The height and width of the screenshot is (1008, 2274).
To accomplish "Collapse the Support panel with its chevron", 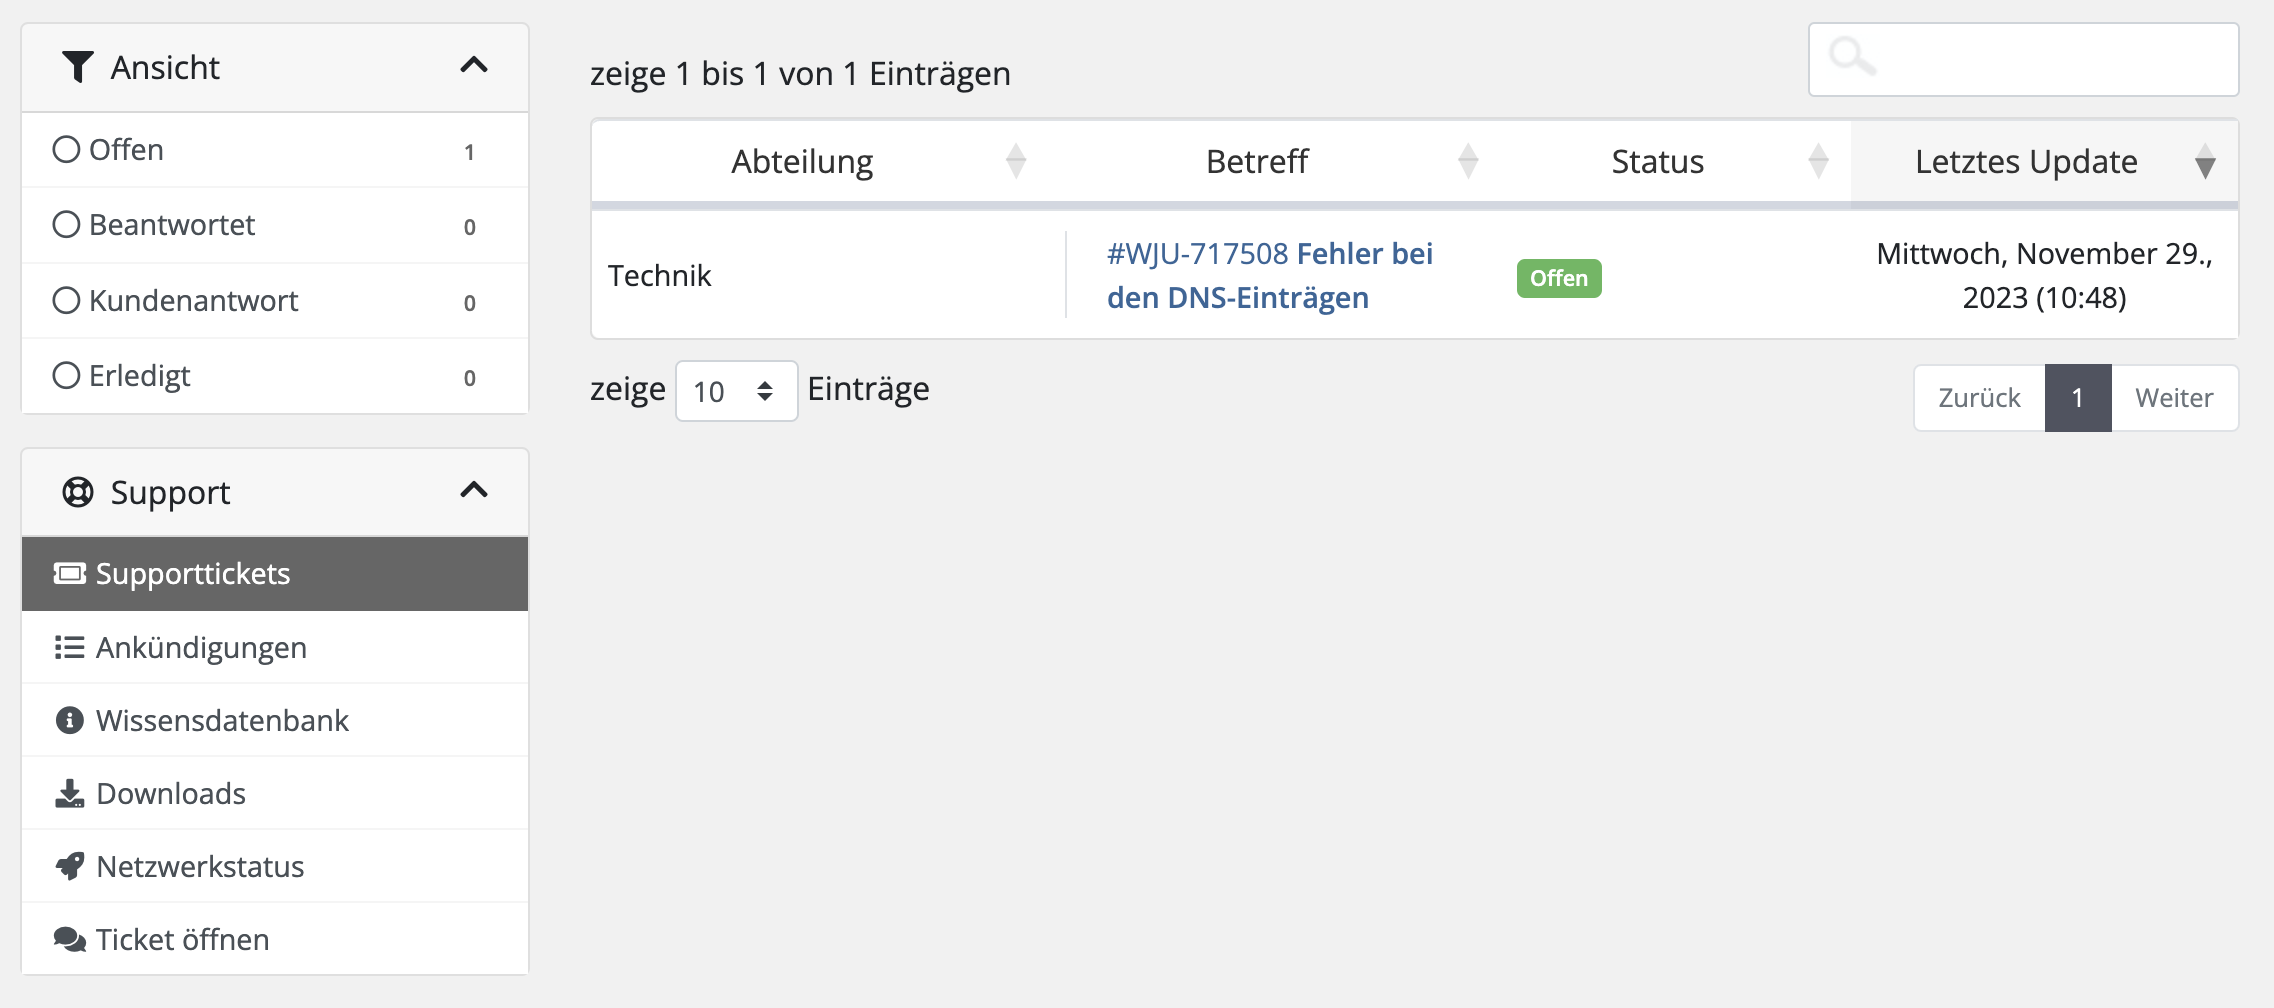I will [x=473, y=490].
